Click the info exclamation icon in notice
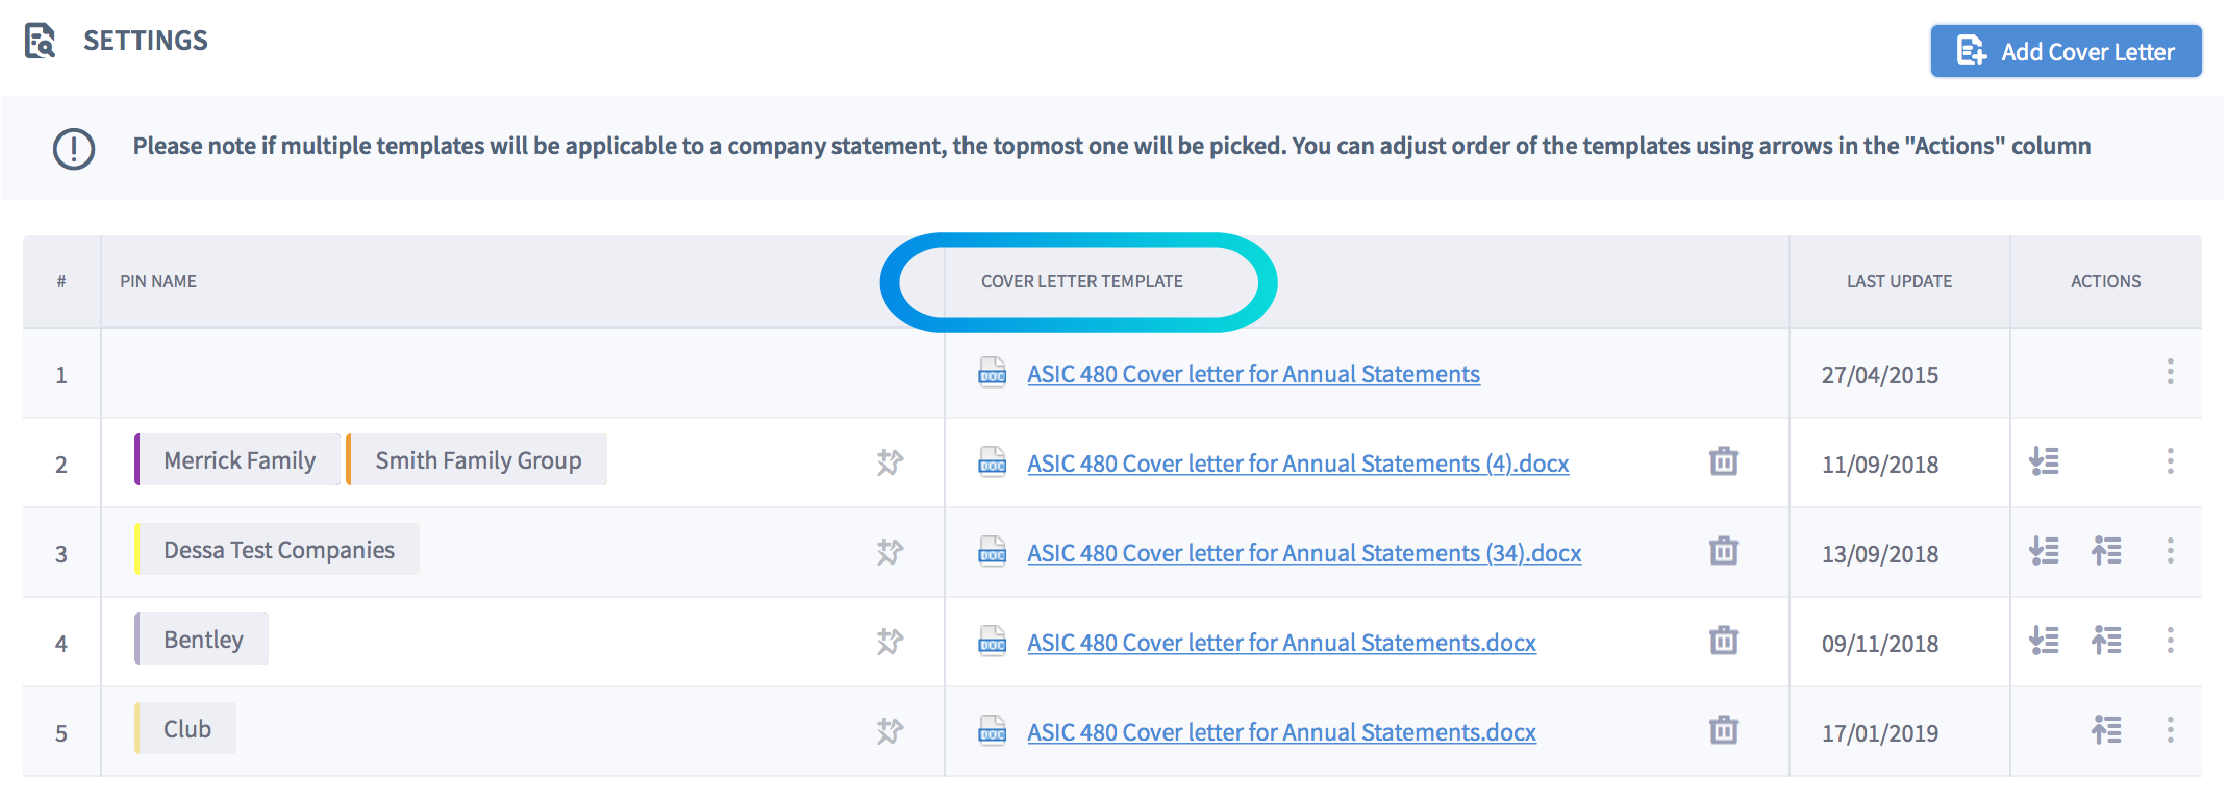 [x=74, y=149]
